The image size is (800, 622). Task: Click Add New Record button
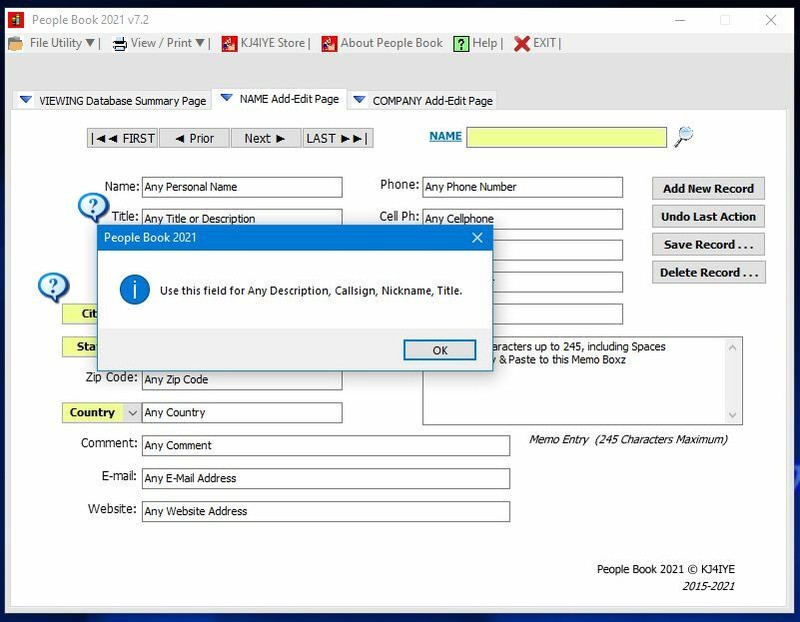pos(708,189)
